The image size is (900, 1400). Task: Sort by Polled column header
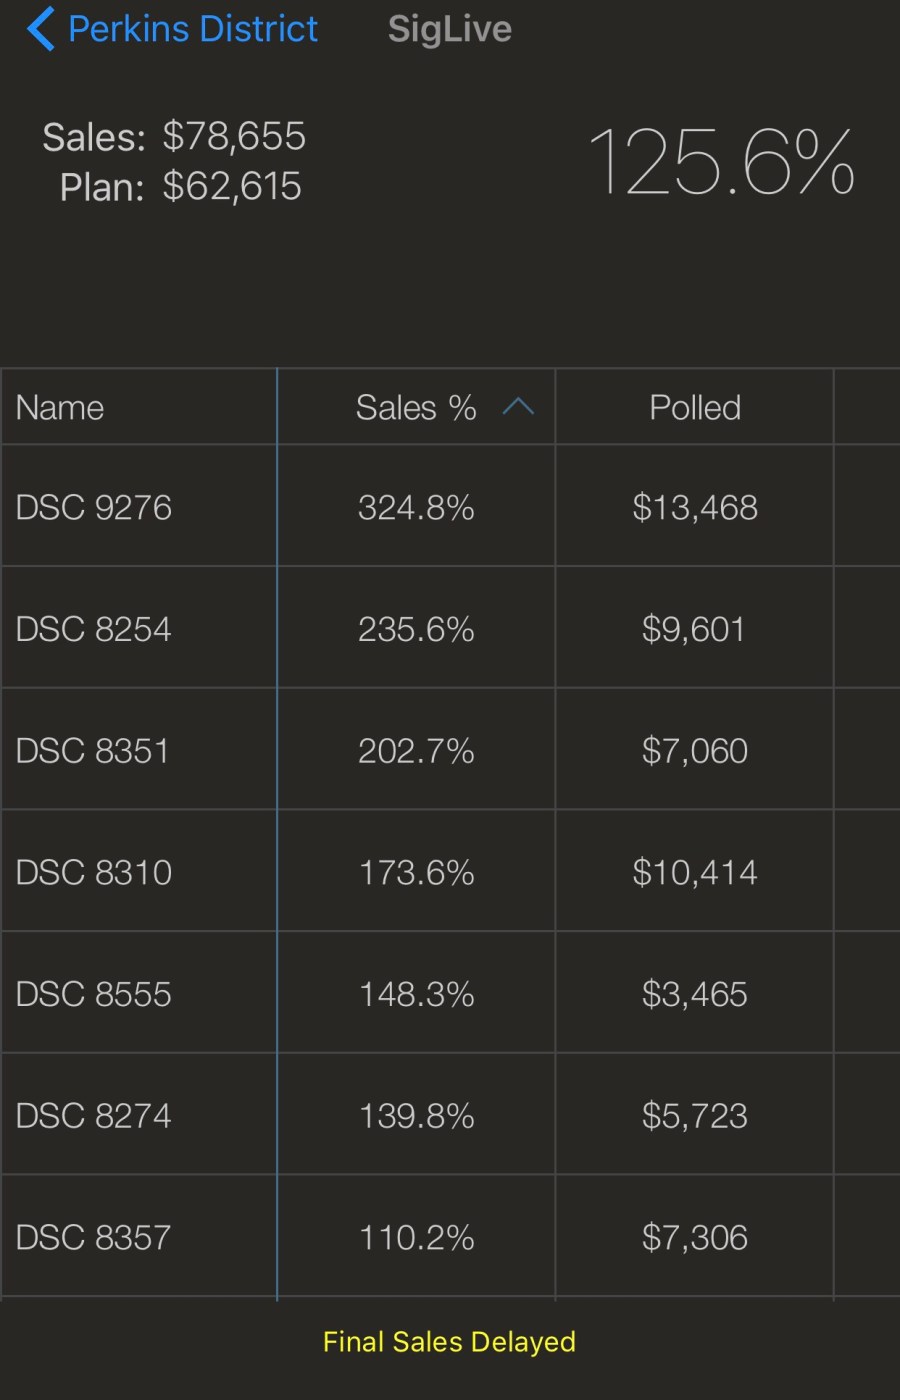tap(695, 407)
